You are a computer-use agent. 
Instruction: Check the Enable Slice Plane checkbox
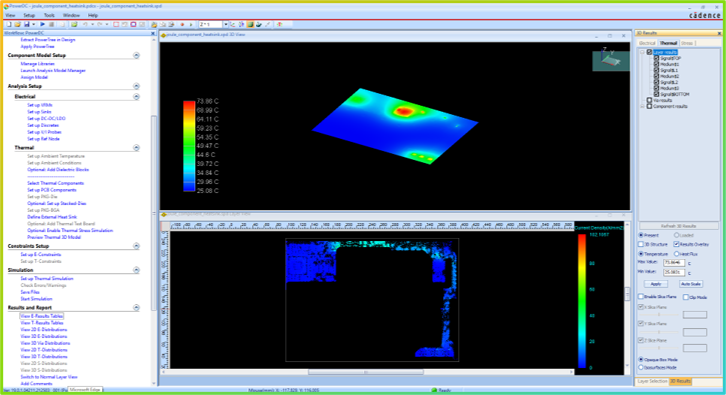pyautogui.click(x=641, y=296)
